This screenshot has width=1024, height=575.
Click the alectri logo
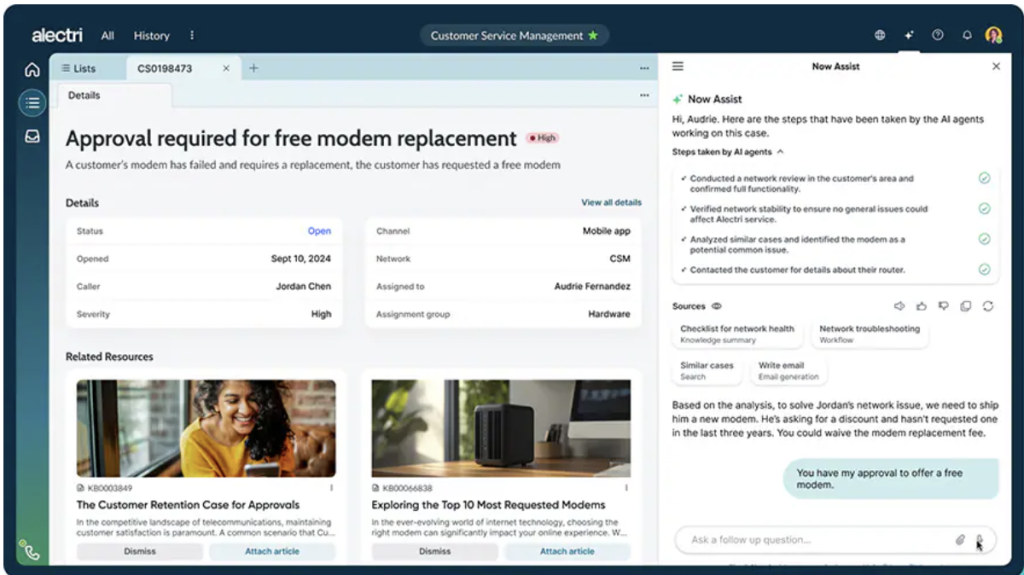[57, 35]
